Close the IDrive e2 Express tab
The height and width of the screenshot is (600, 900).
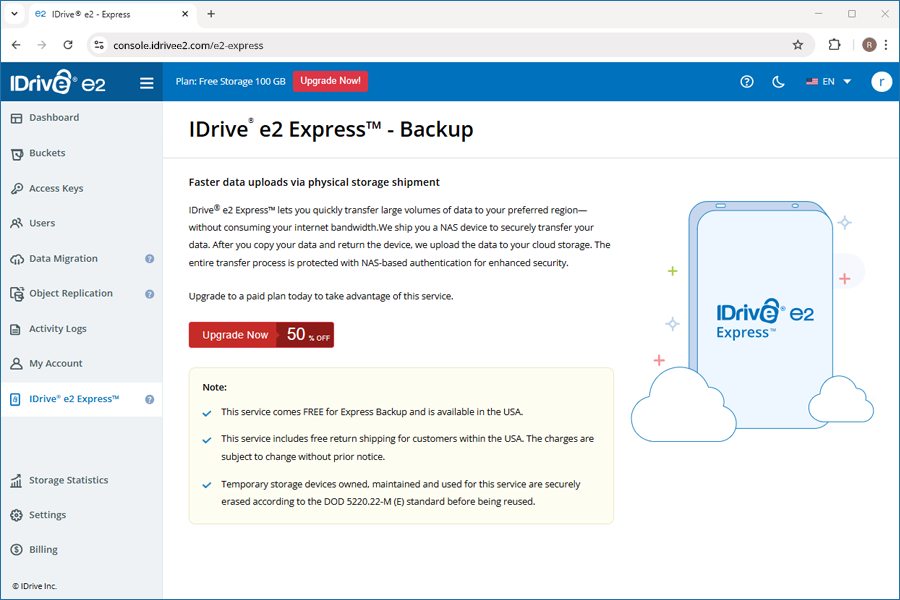tap(185, 14)
